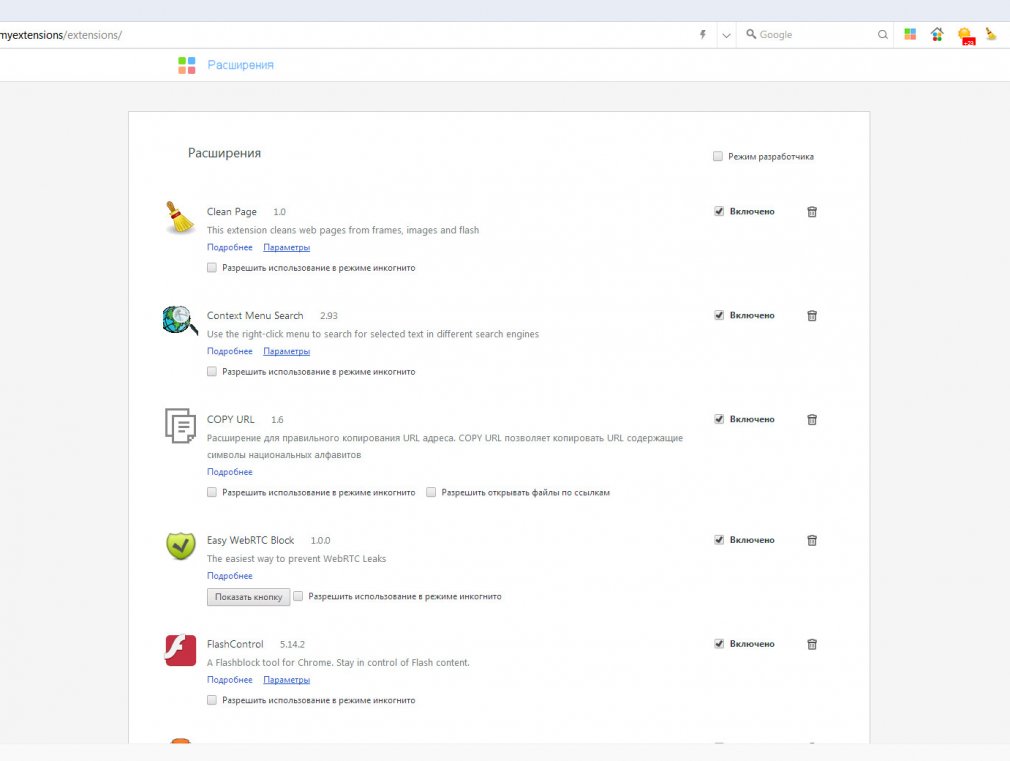Click Context Menu Search version 2.93

pyautogui.click(x=329, y=316)
